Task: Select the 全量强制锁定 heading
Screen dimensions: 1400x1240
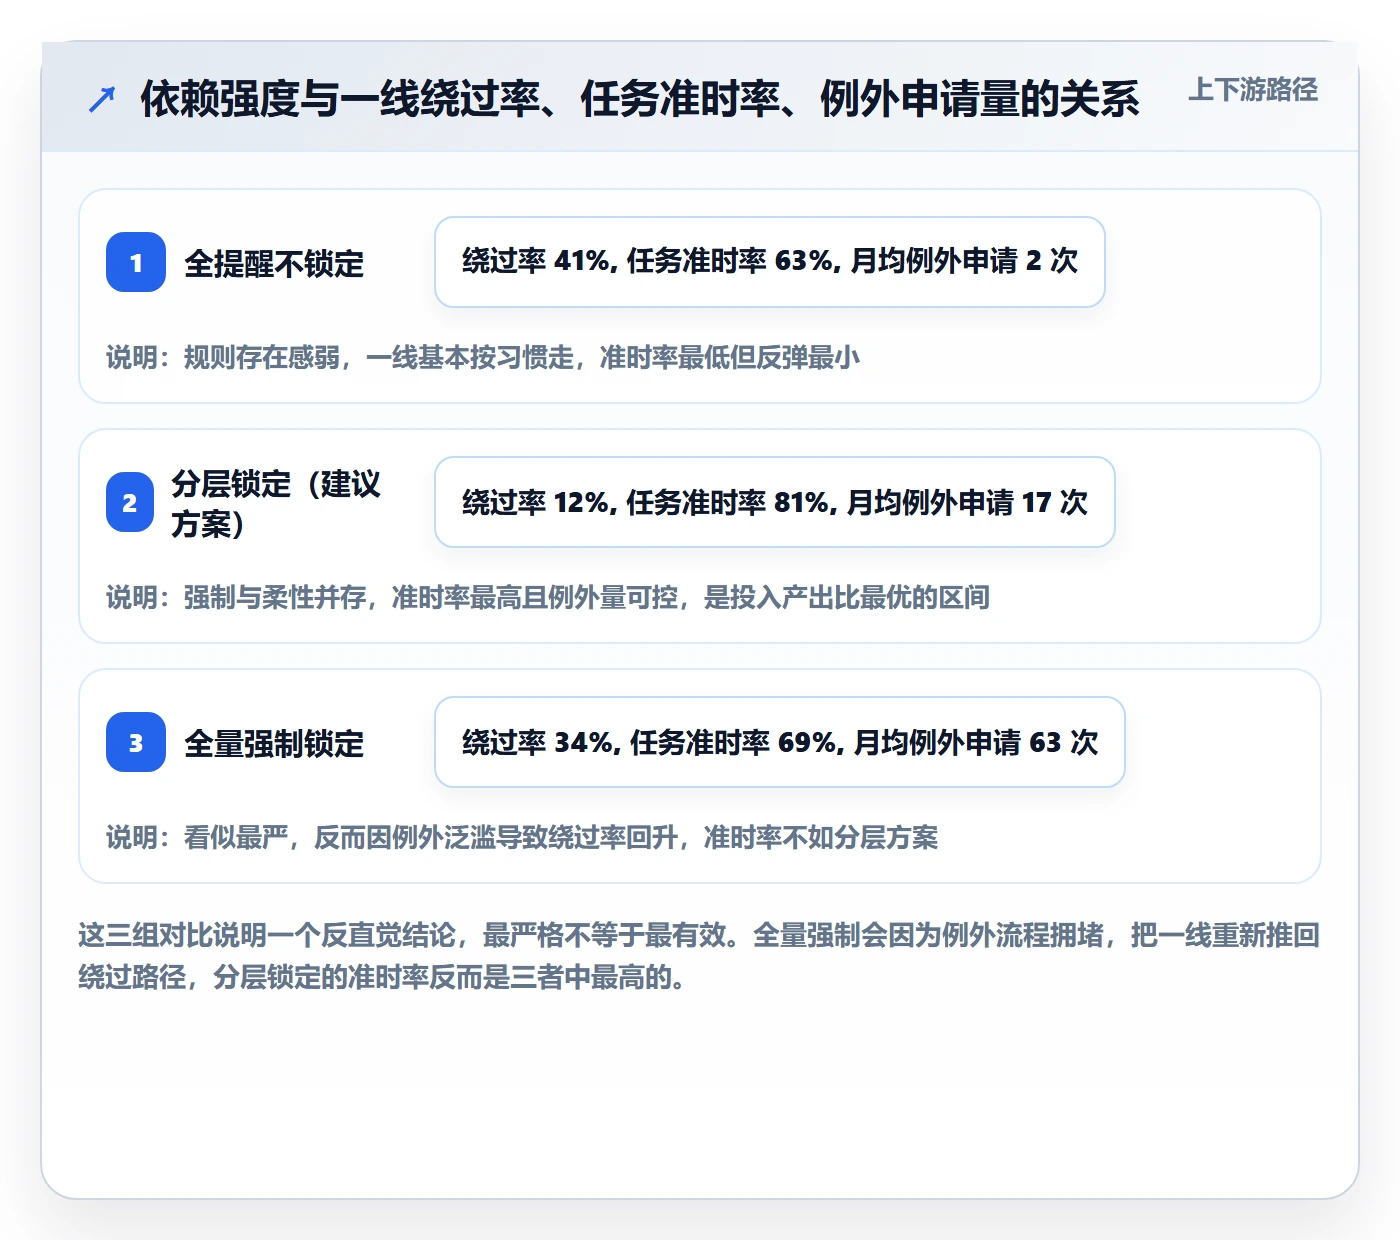Action: click(x=274, y=744)
